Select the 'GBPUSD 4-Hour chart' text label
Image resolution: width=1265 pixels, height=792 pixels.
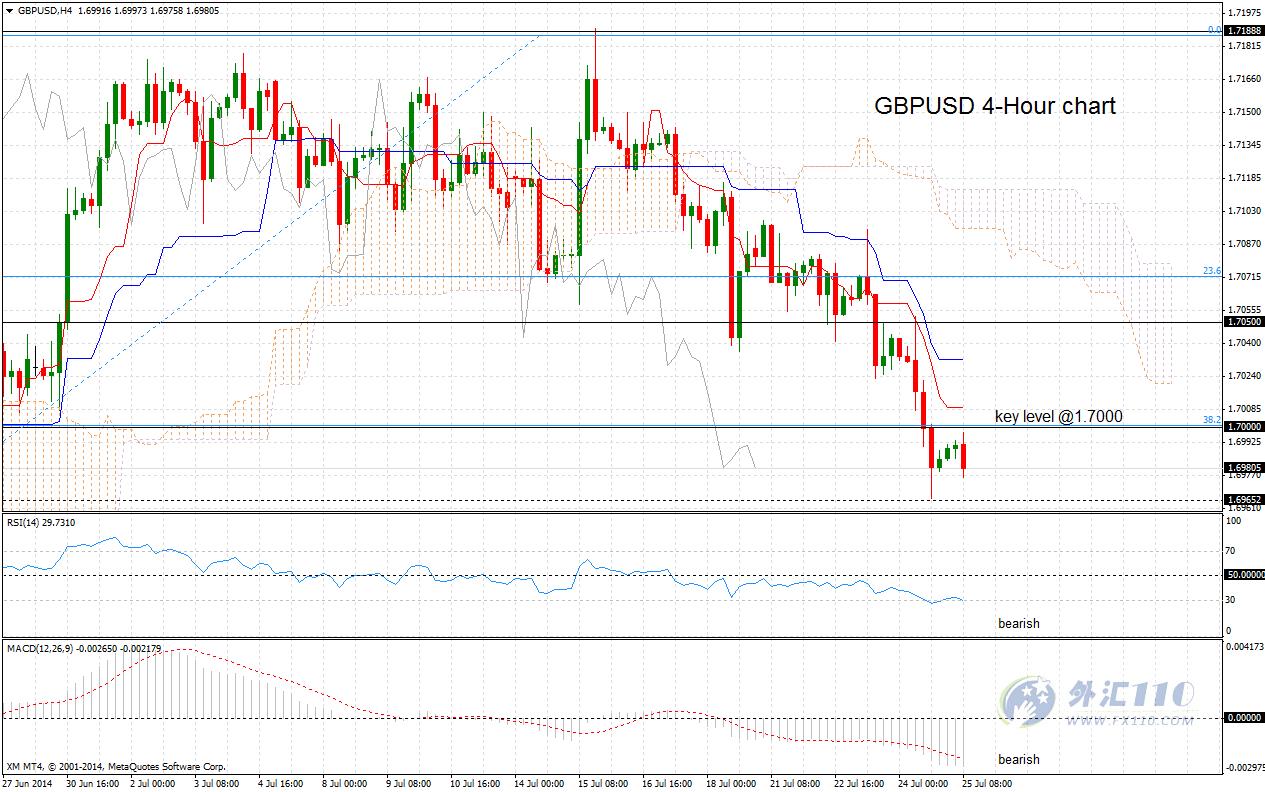click(995, 106)
